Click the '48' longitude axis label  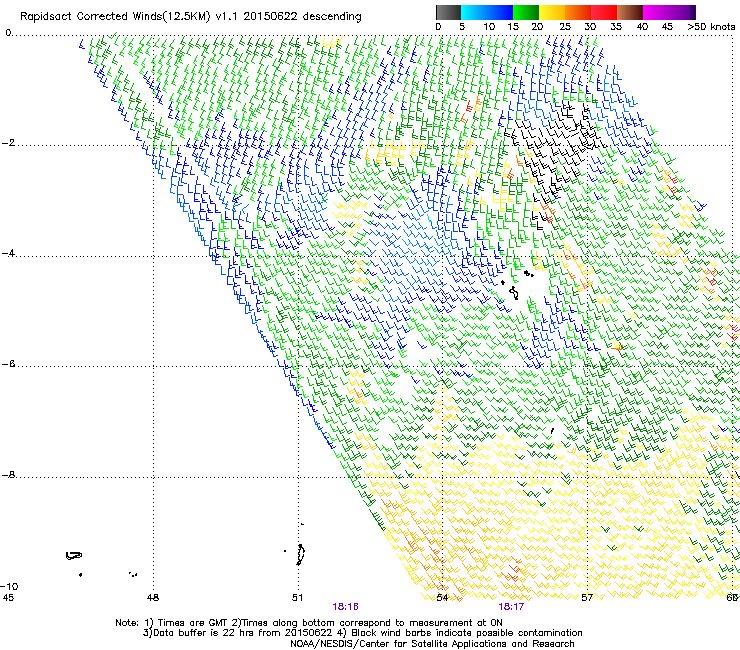click(x=153, y=598)
